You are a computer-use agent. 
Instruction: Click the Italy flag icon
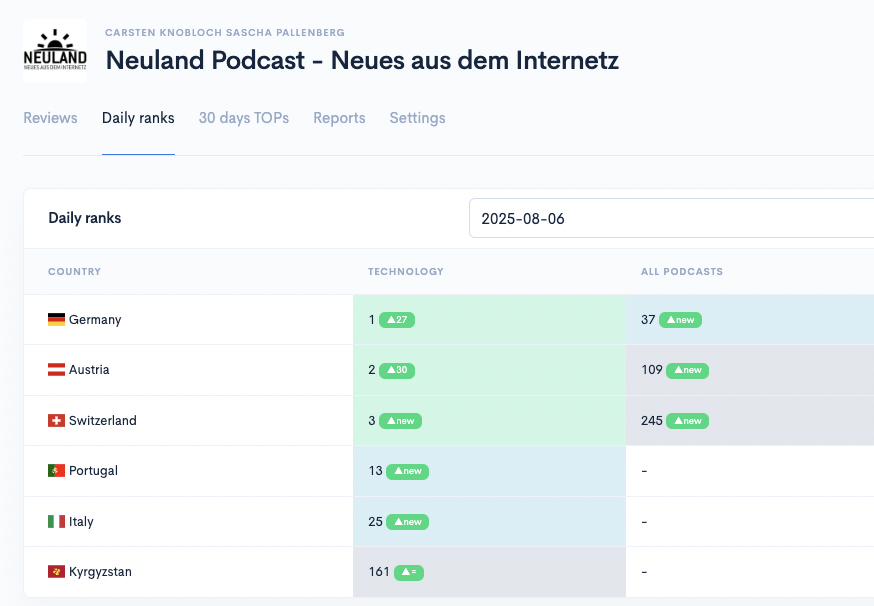point(56,521)
